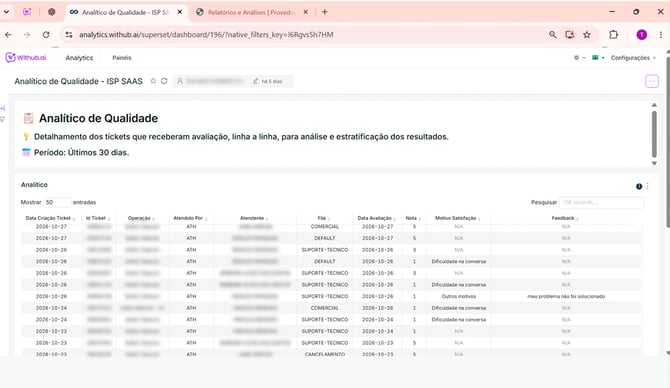Favorite the dashboard with the star icon
Viewport: 670px width, 388px height.
153,81
